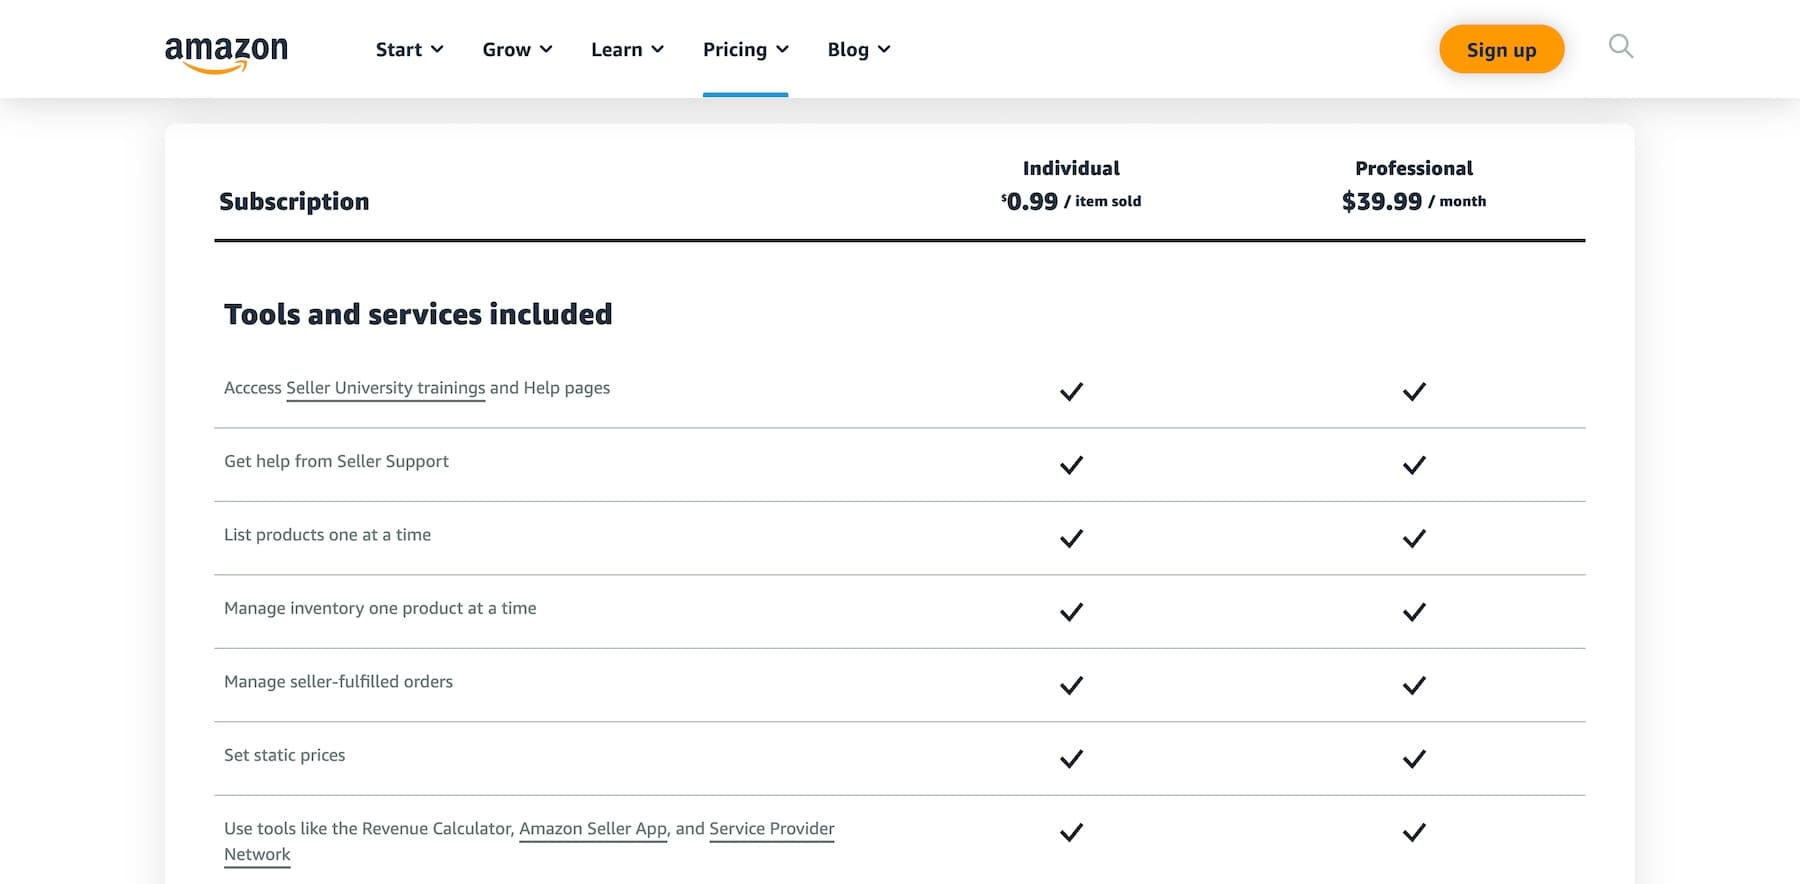Open the Pricing menu item
Image resolution: width=1800 pixels, height=884 pixels.
tap(745, 50)
